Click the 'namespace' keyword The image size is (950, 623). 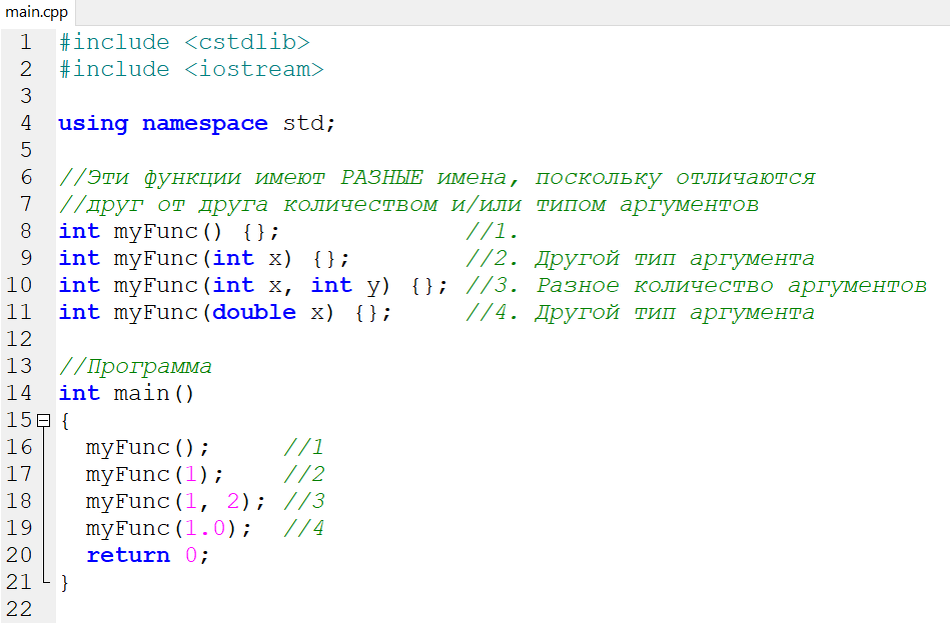point(205,124)
